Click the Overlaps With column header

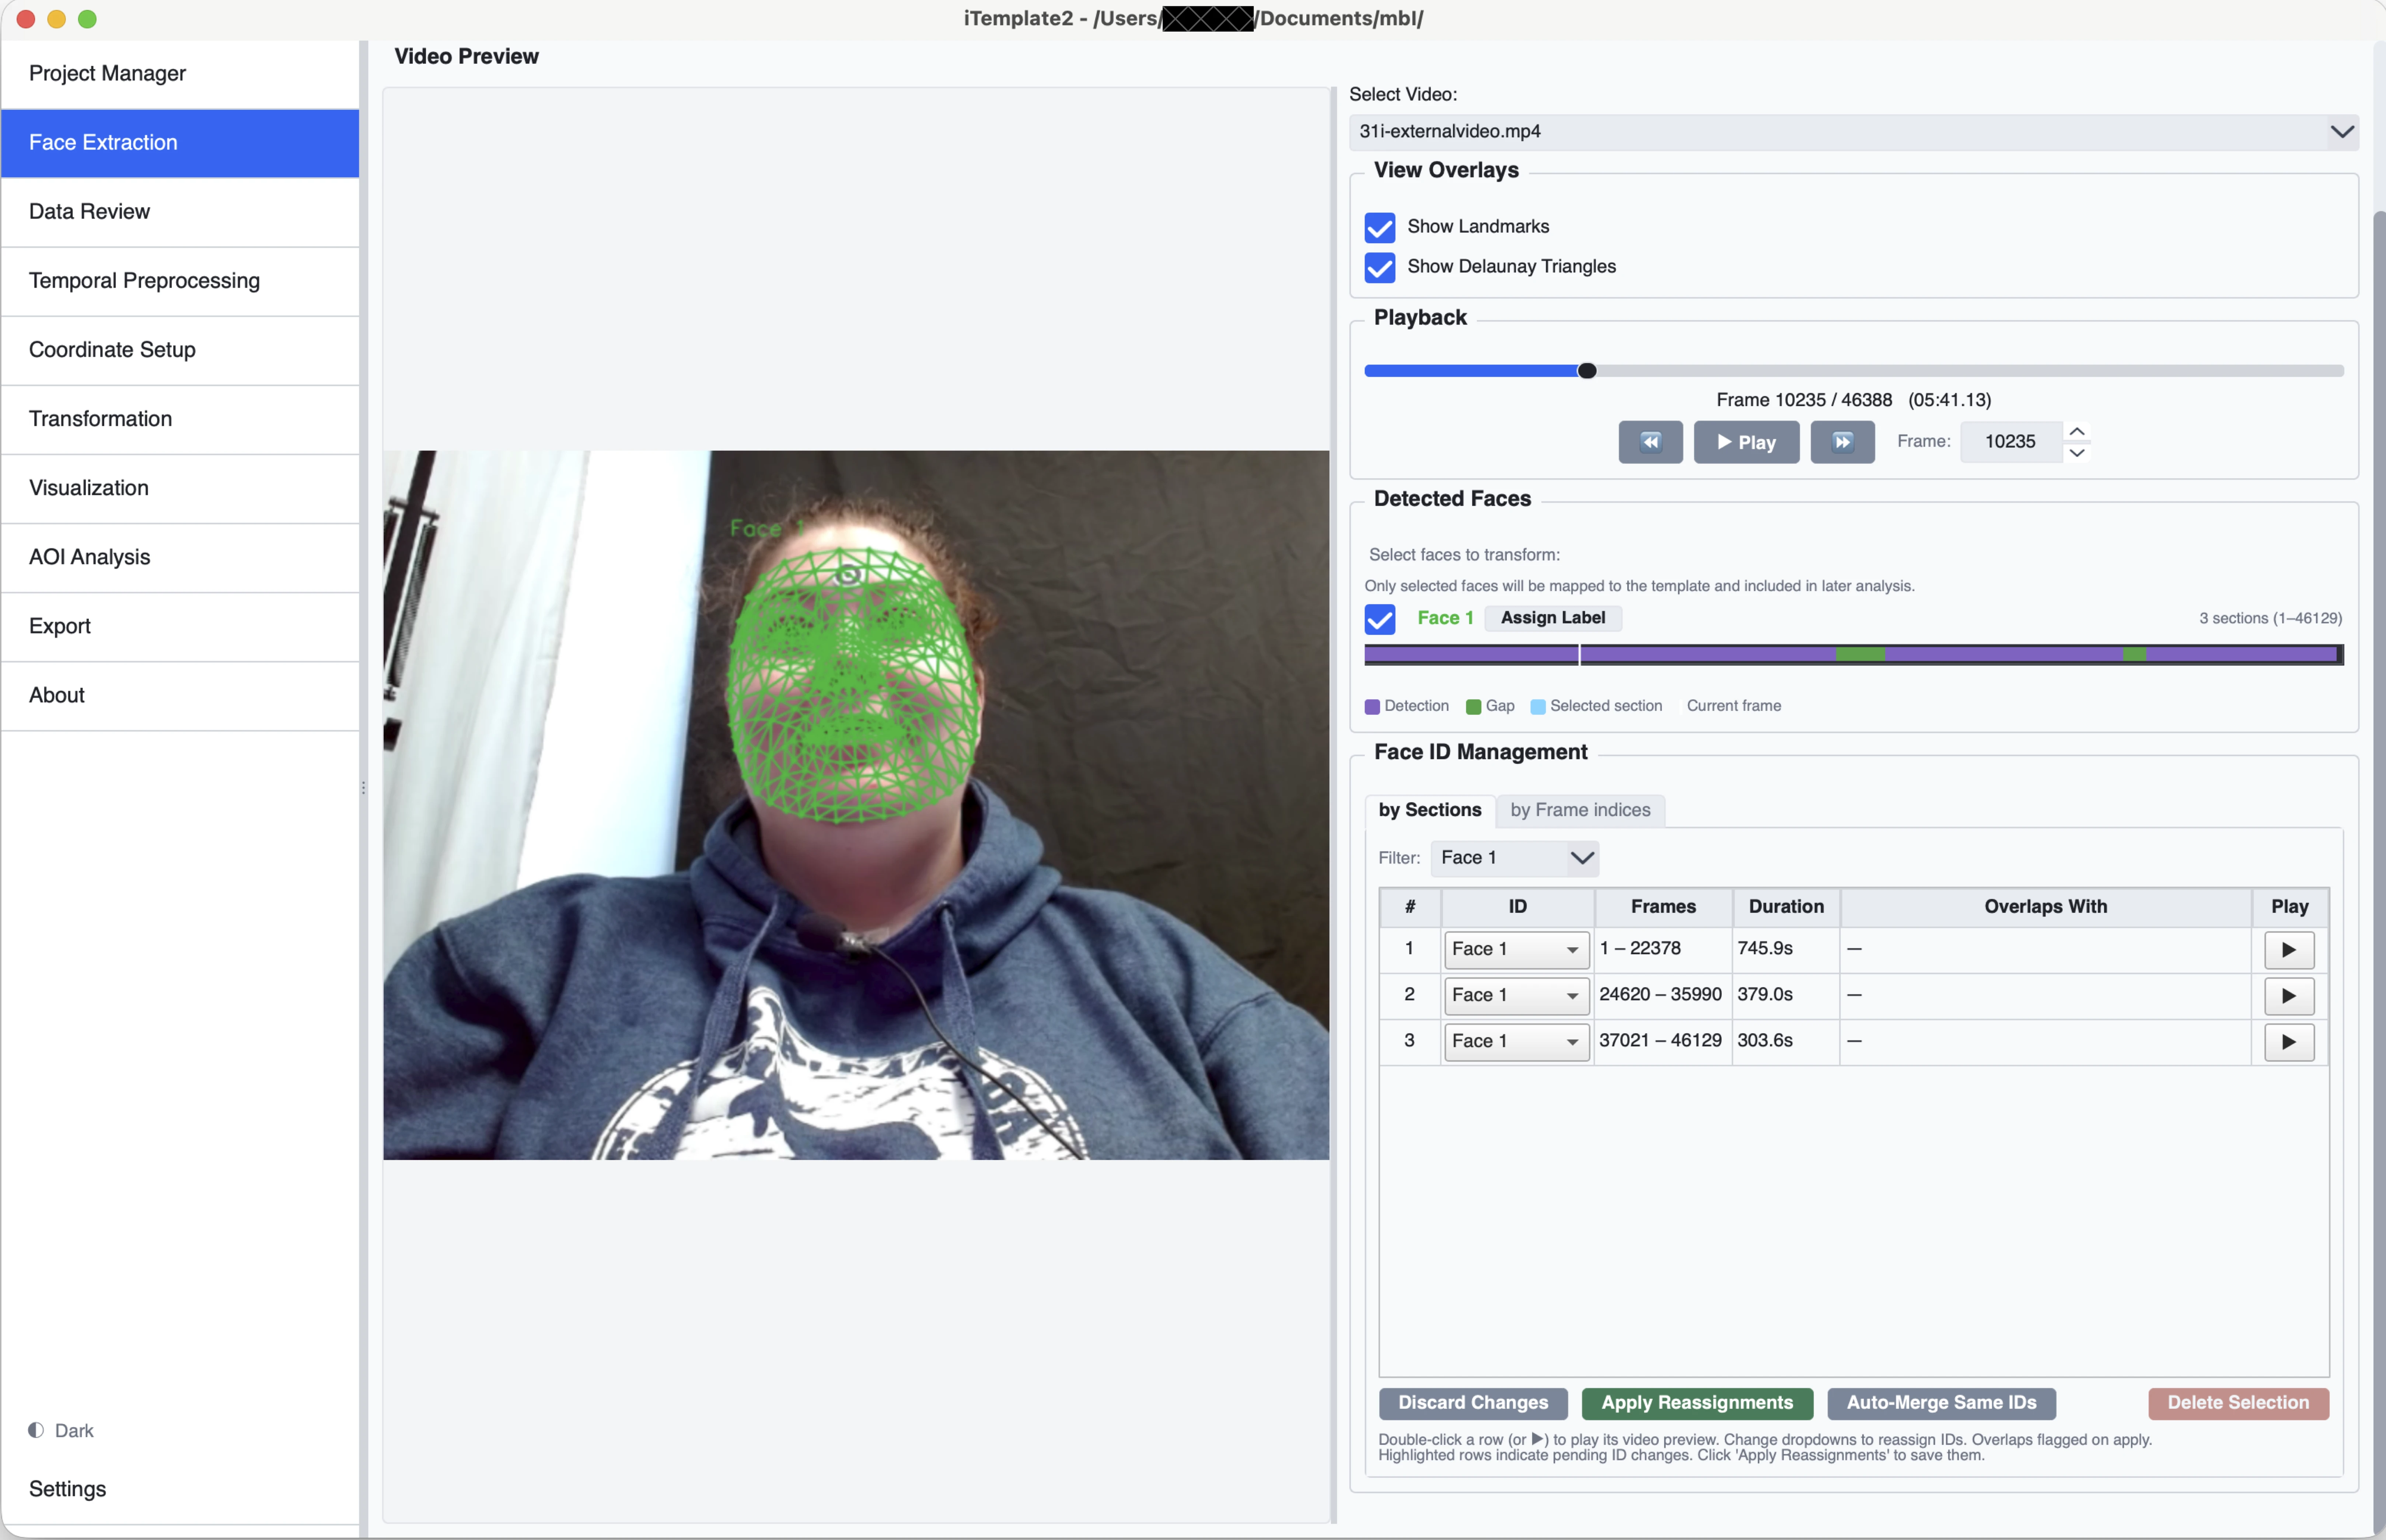pos(2045,907)
